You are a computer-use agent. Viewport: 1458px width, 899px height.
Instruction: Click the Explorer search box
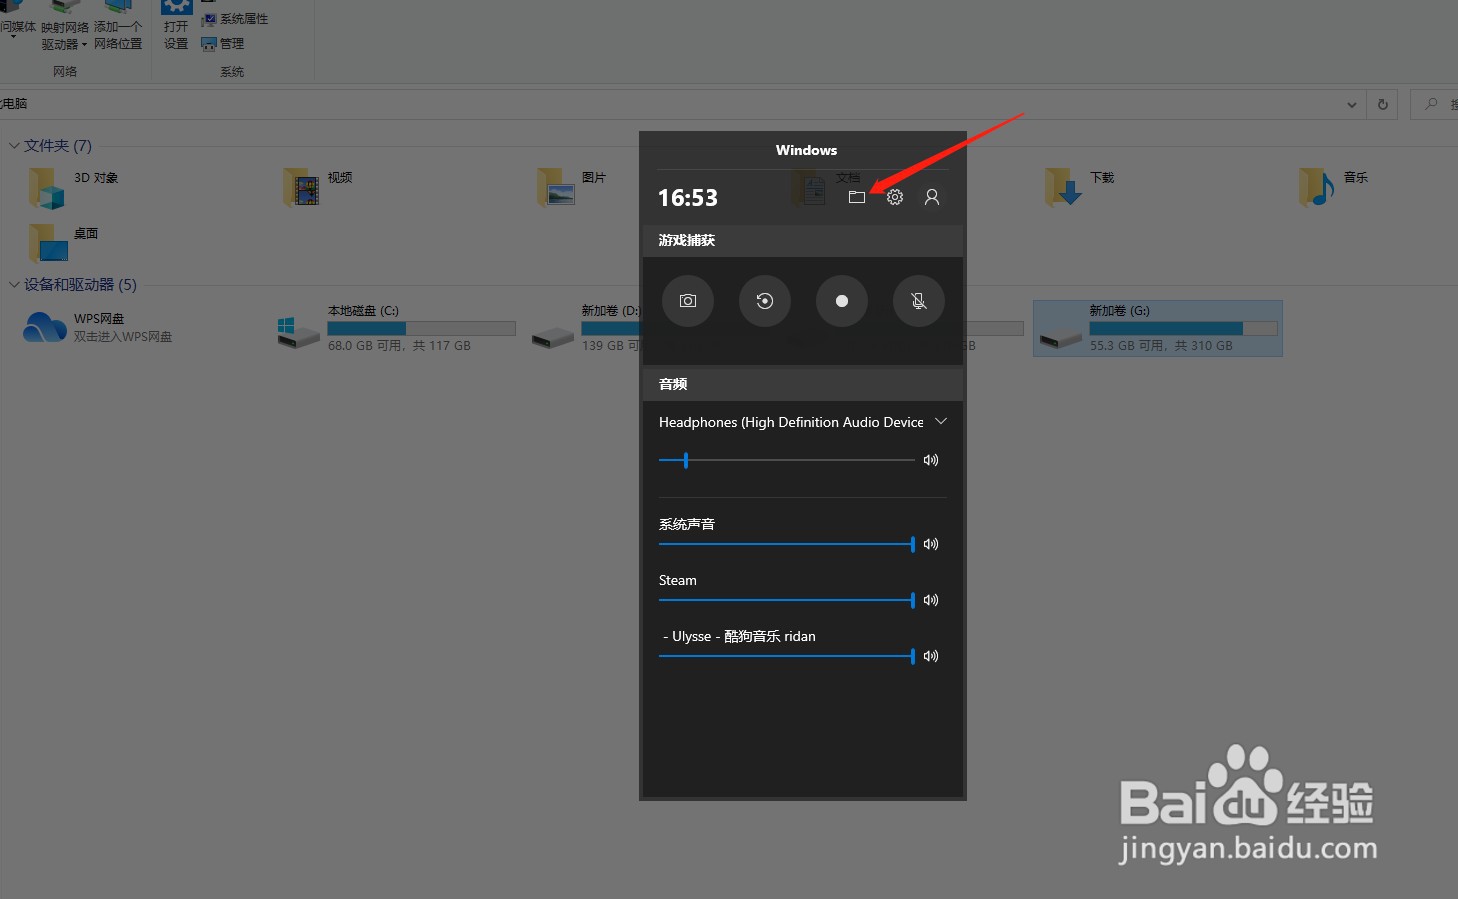1434,104
